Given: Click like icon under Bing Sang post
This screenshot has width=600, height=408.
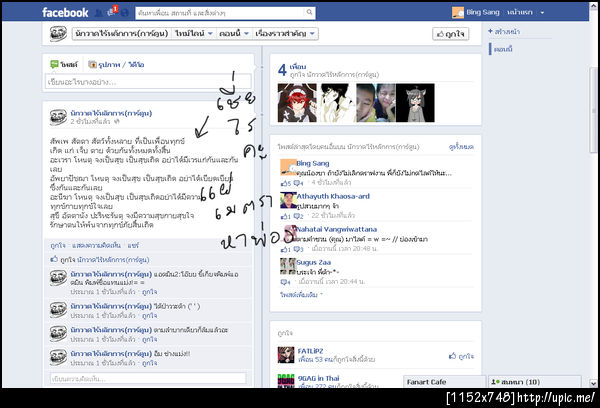Looking at the screenshot, I should [284, 183].
